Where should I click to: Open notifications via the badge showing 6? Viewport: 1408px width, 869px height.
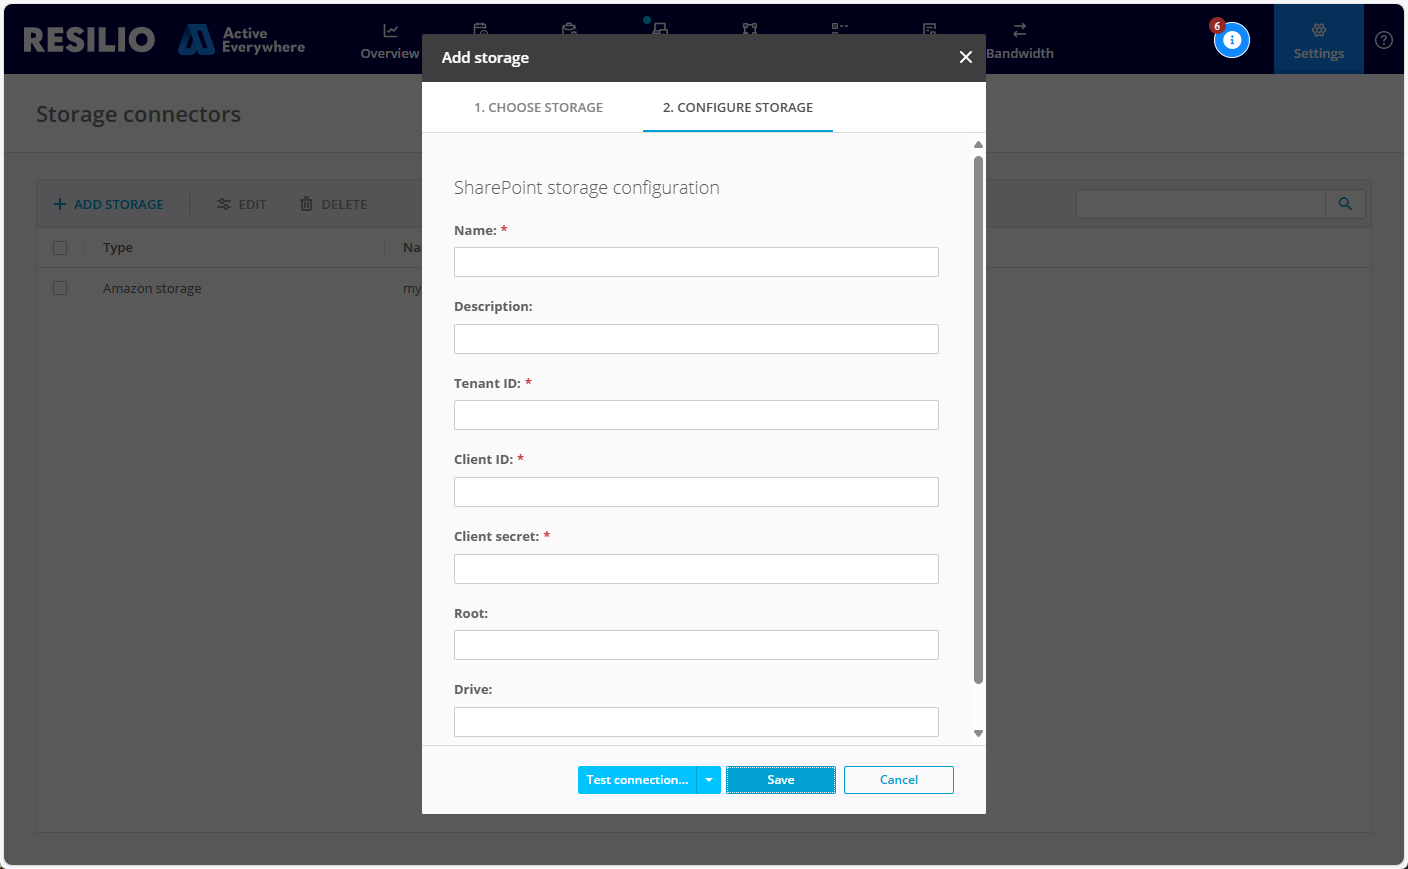[x=1231, y=39]
